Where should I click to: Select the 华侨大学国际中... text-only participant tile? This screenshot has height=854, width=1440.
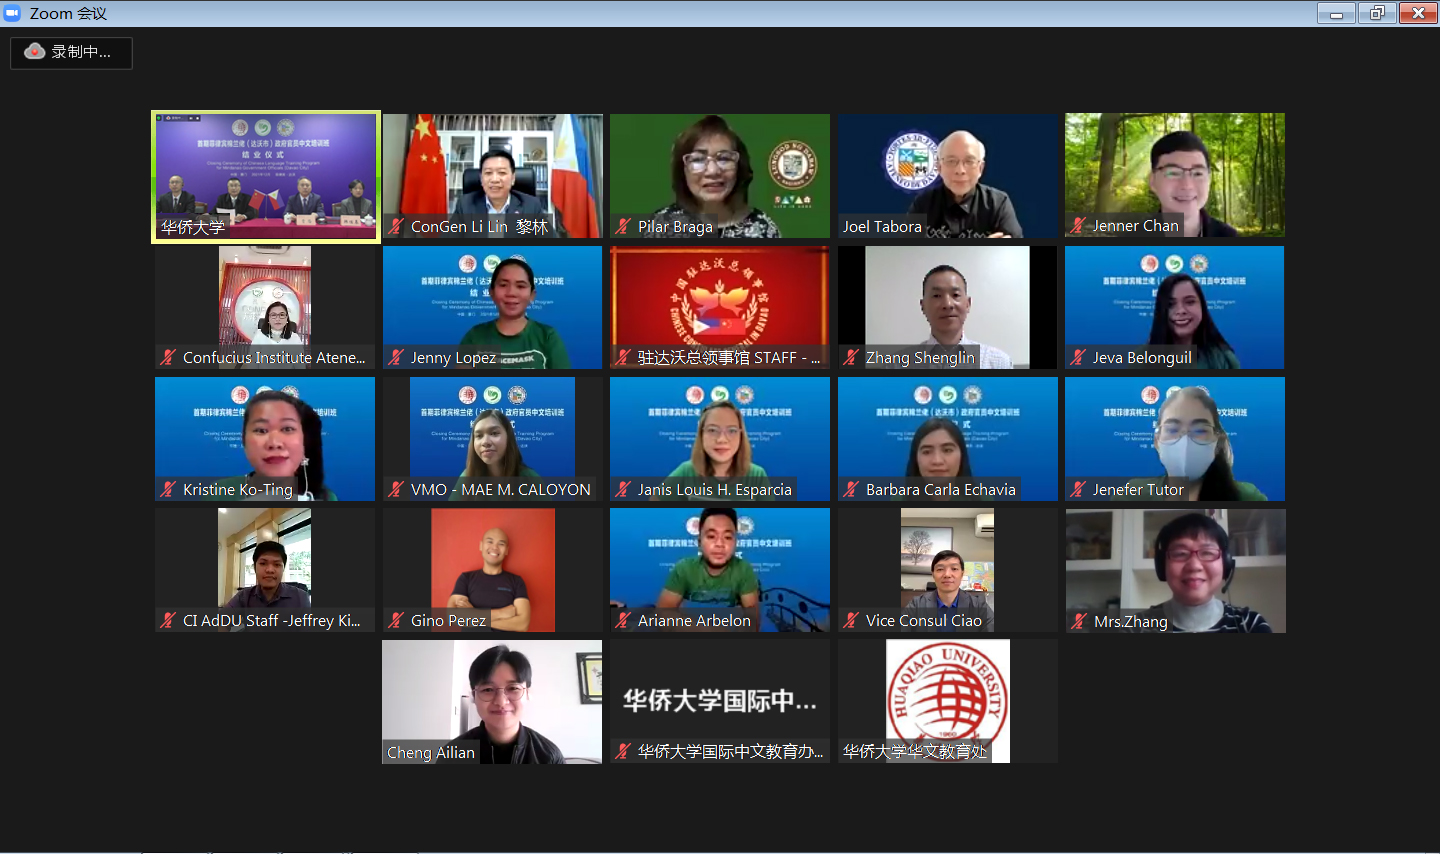click(720, 700)
